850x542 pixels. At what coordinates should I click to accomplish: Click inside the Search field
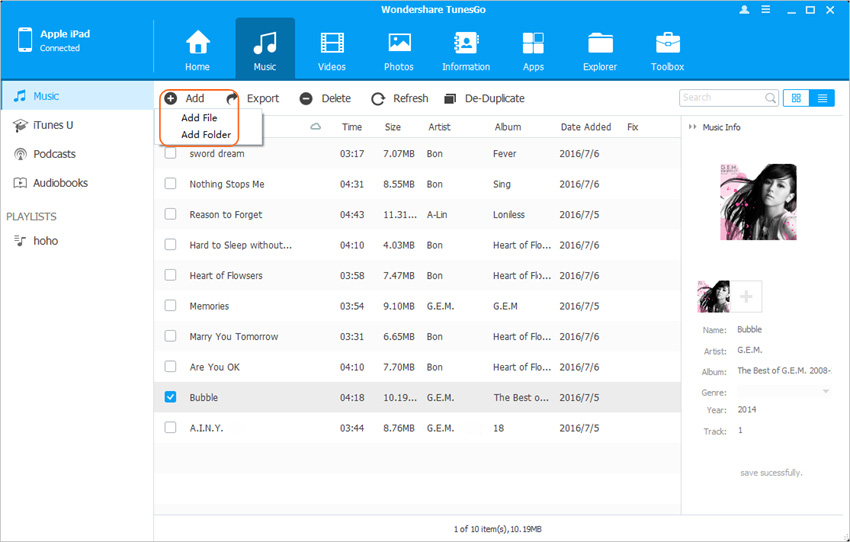click(x=721, y=98)
